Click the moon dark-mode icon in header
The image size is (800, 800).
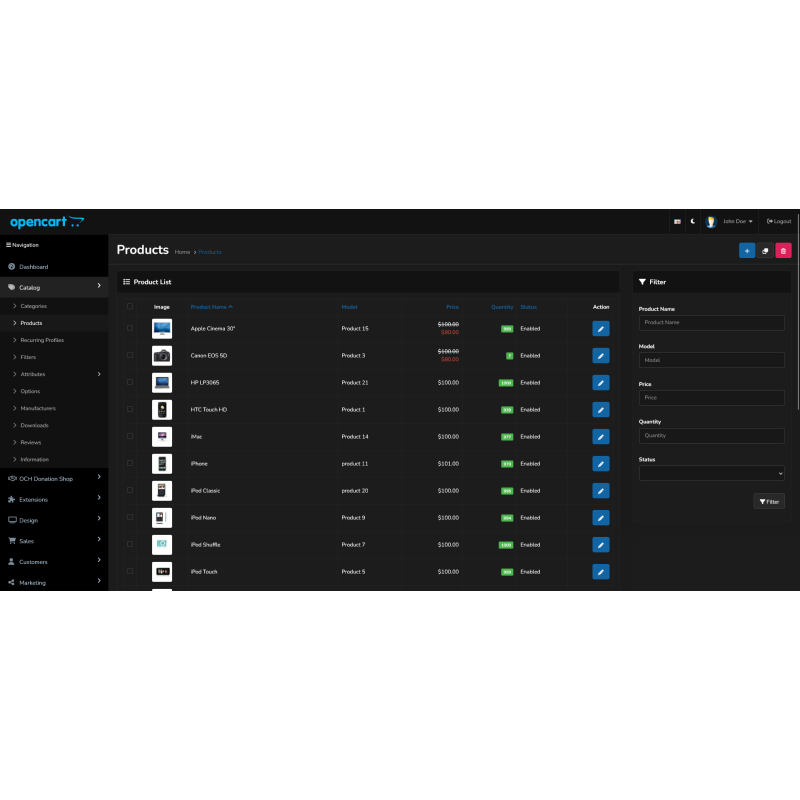[x=693, y=221]
